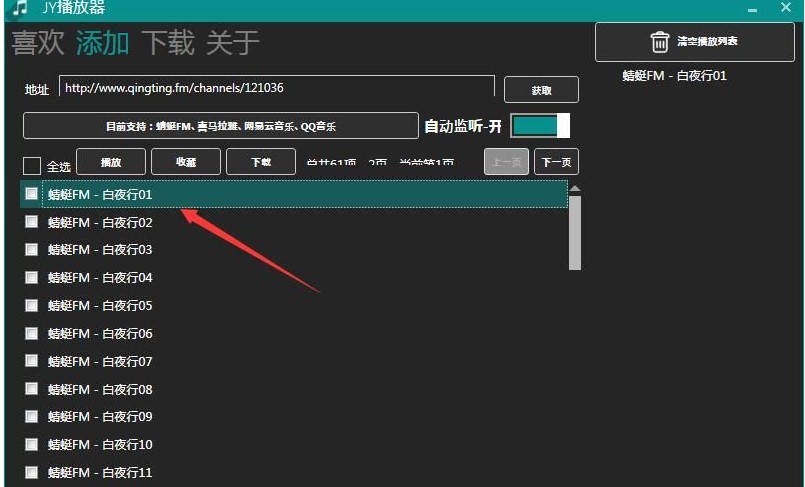Open the 关于 tab
Screen dimensions: 805x487
click(x=232, y=42)
